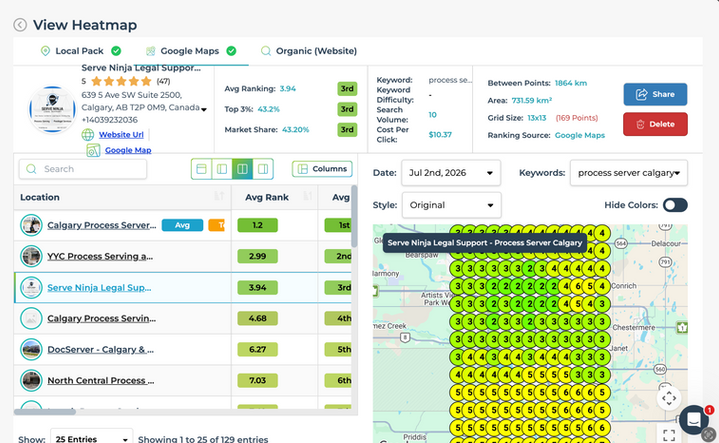Click the Serve Ninja business logo thumbnail

point(52,110)
